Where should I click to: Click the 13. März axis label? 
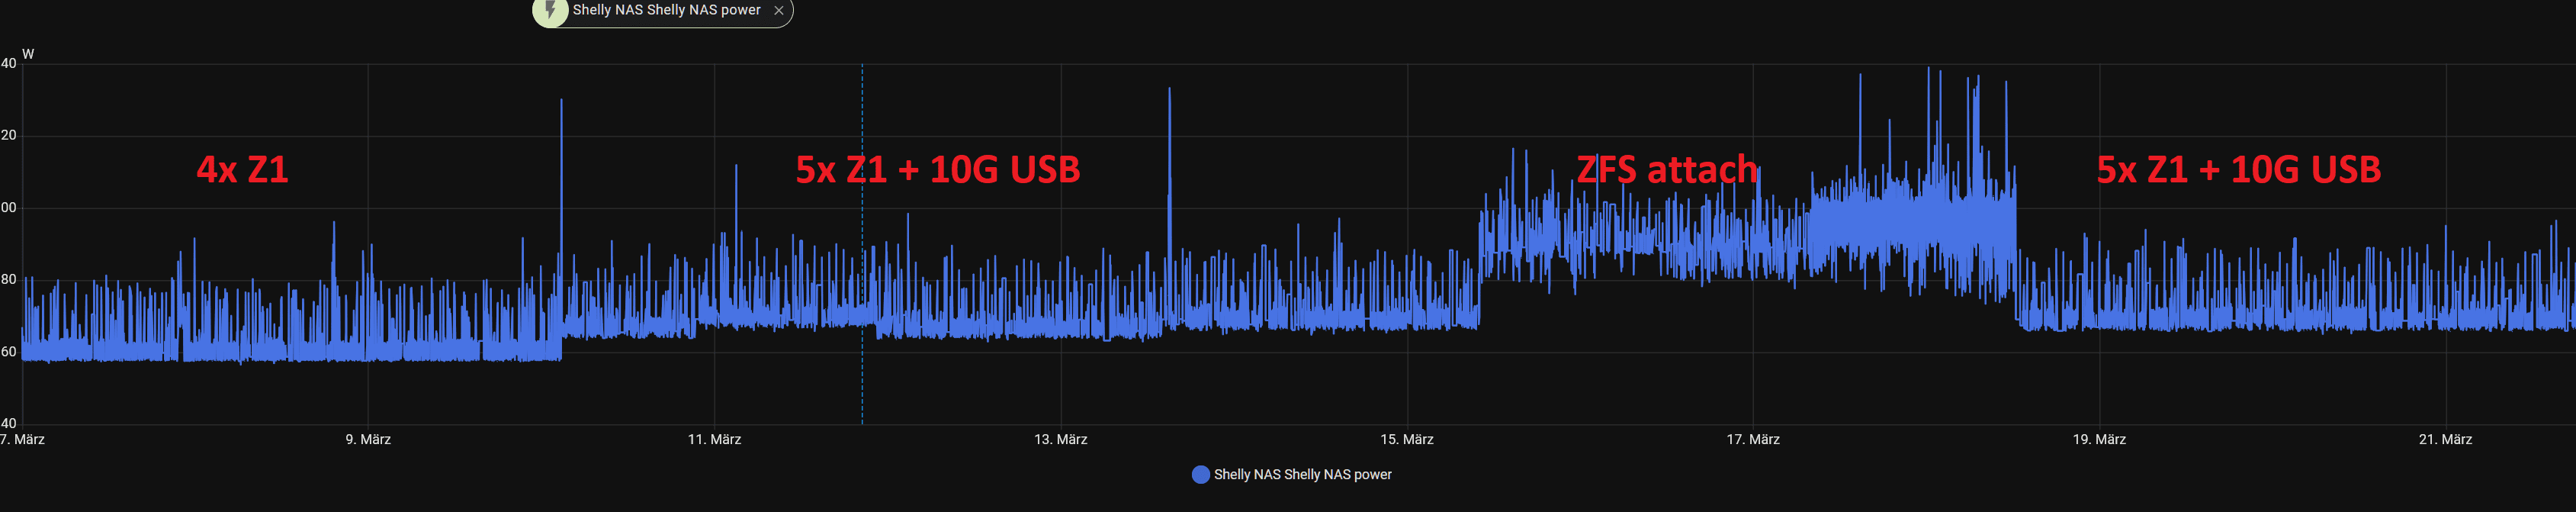1061,439
